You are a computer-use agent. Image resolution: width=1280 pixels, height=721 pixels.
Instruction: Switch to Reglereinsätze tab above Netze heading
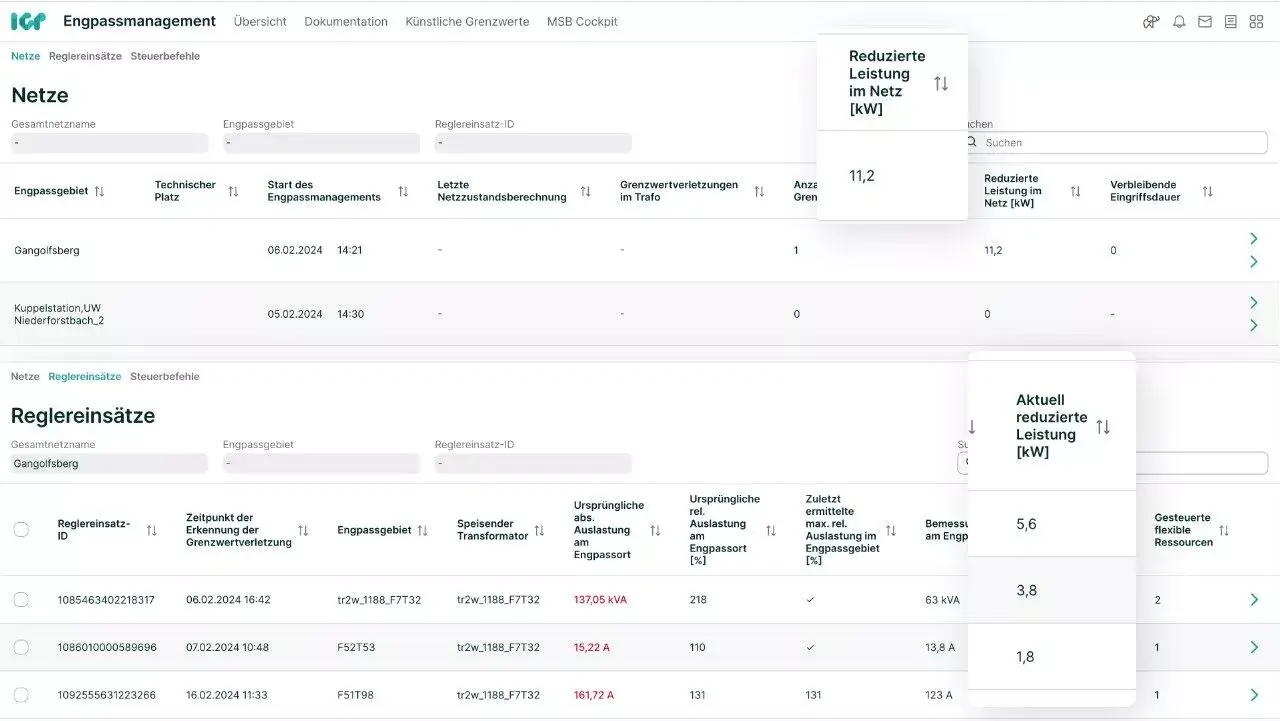85,56
